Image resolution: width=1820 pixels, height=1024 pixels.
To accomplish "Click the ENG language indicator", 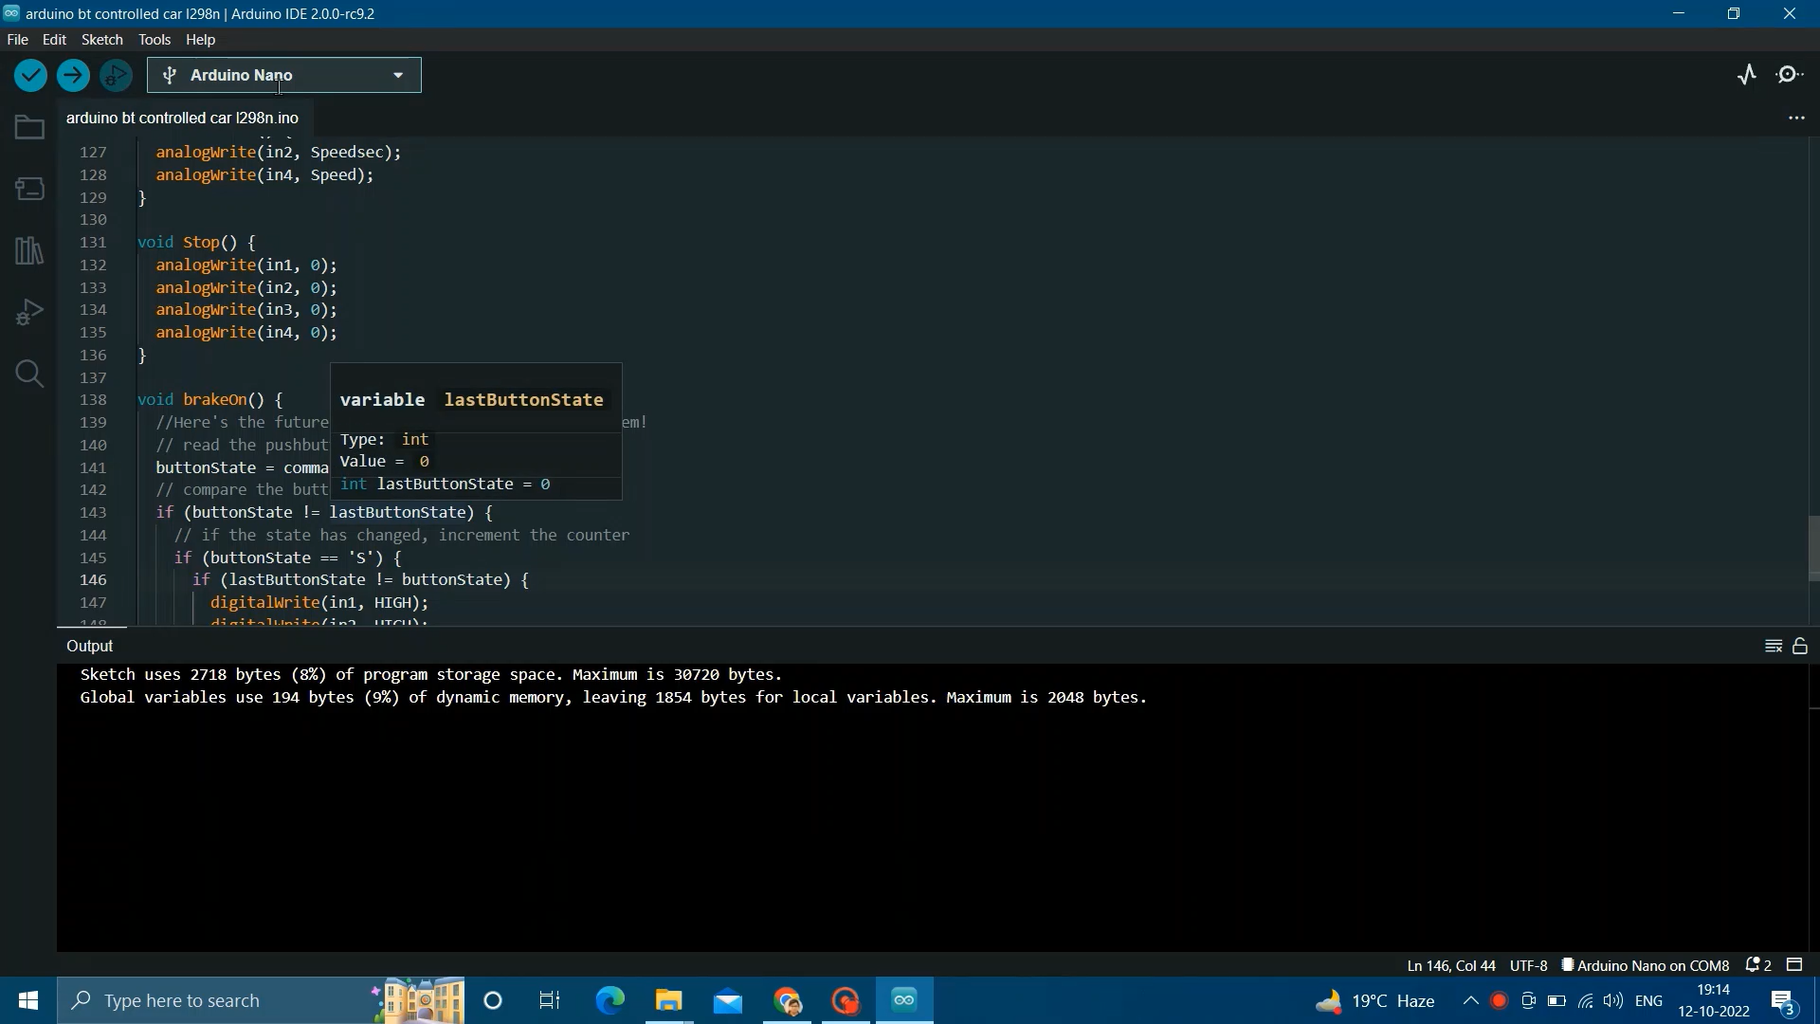I will click(1649, 1000).
